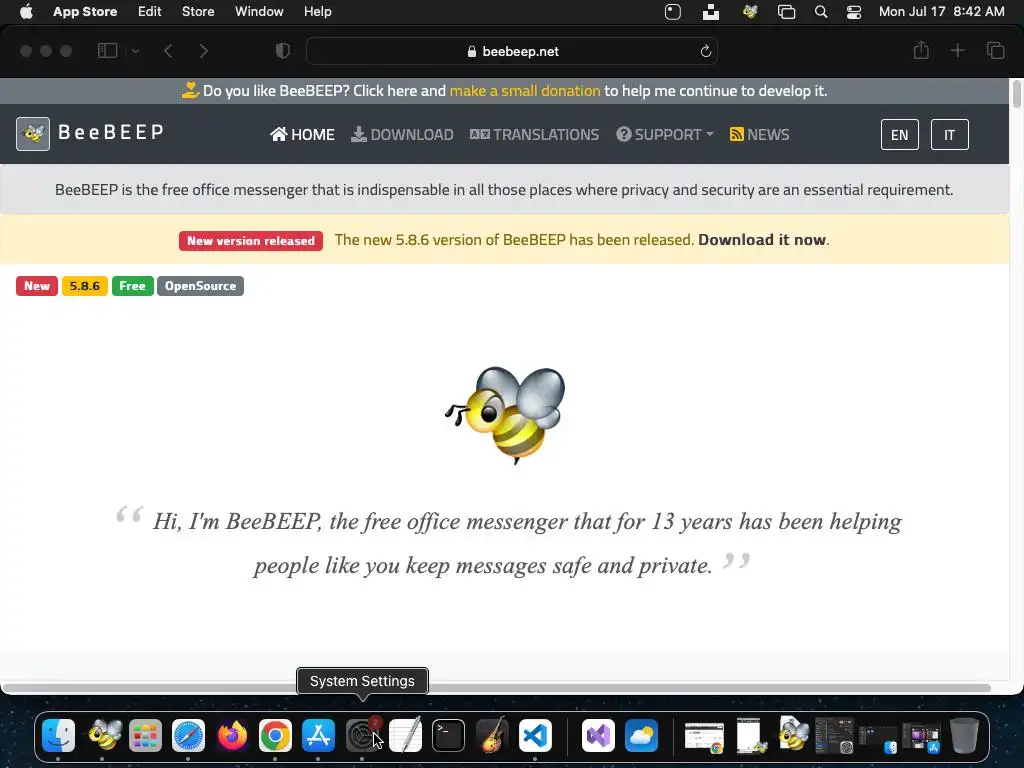
Task: Expand the SUPPORT dropdown menu
Action: pyautogui.click(x=665, y=134)
